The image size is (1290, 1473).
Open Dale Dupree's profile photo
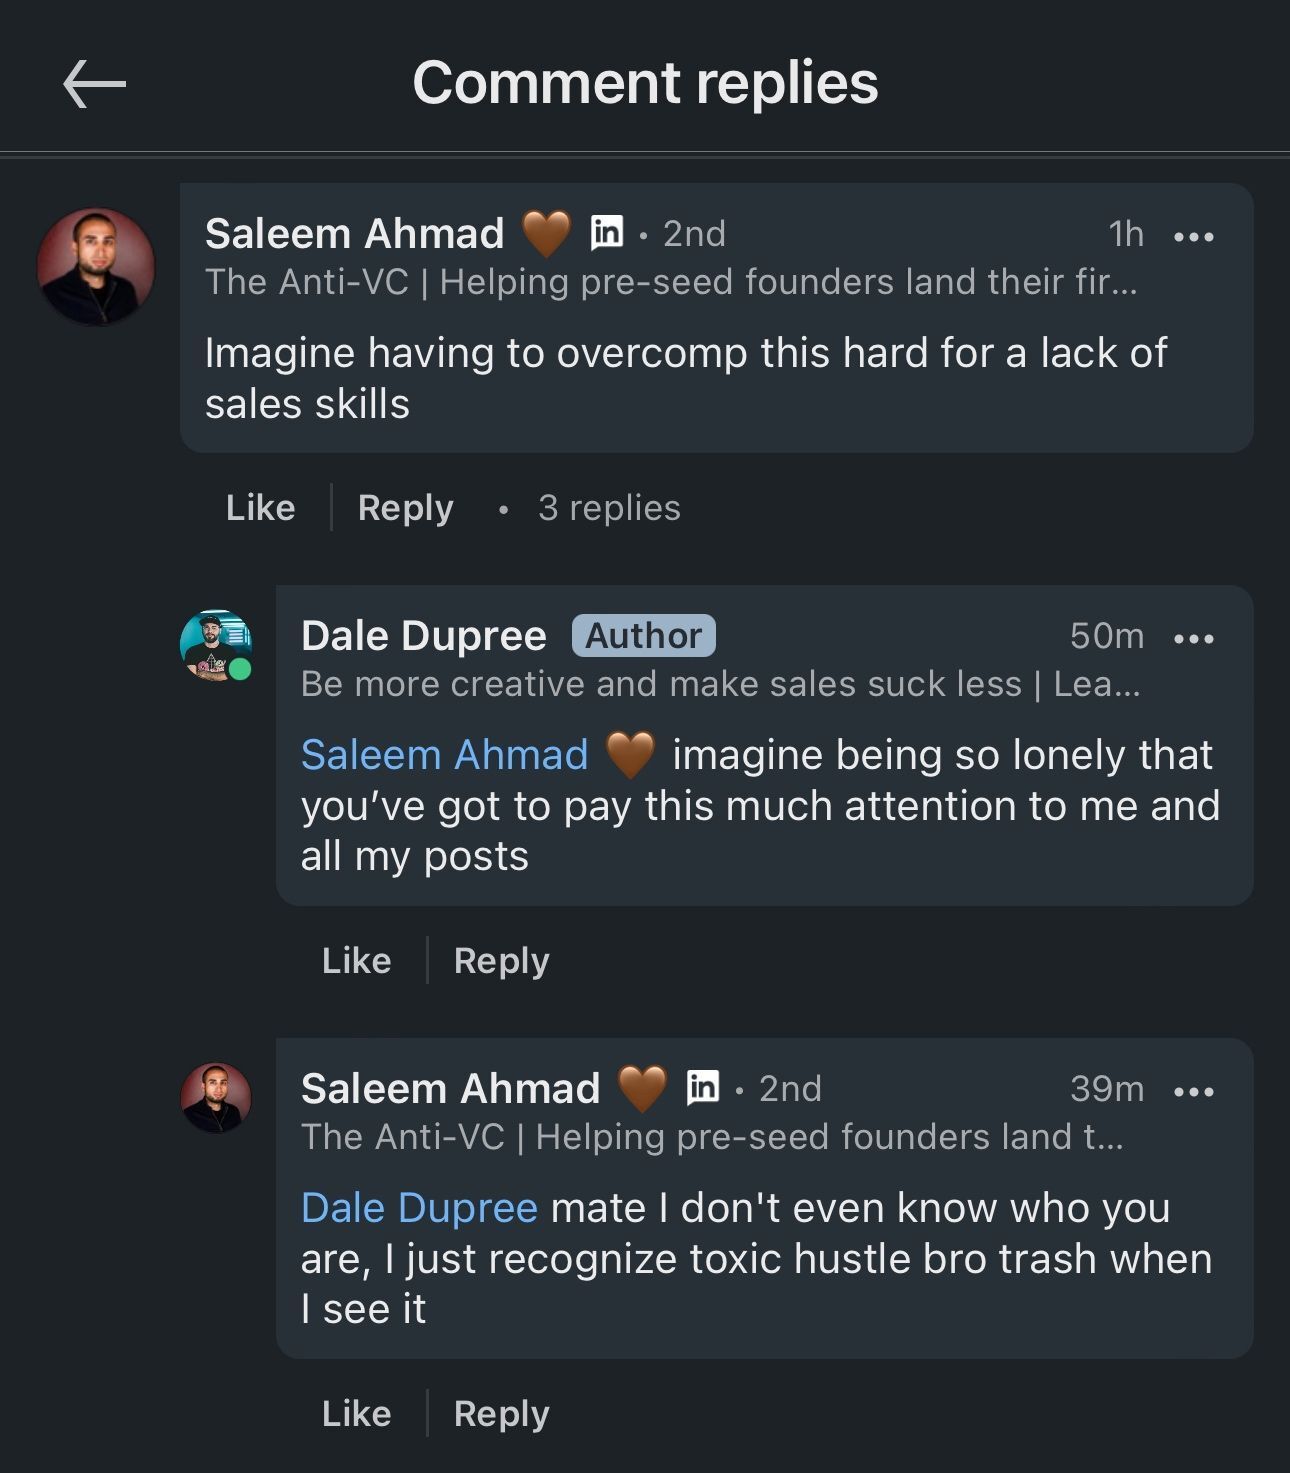(215, 645)
